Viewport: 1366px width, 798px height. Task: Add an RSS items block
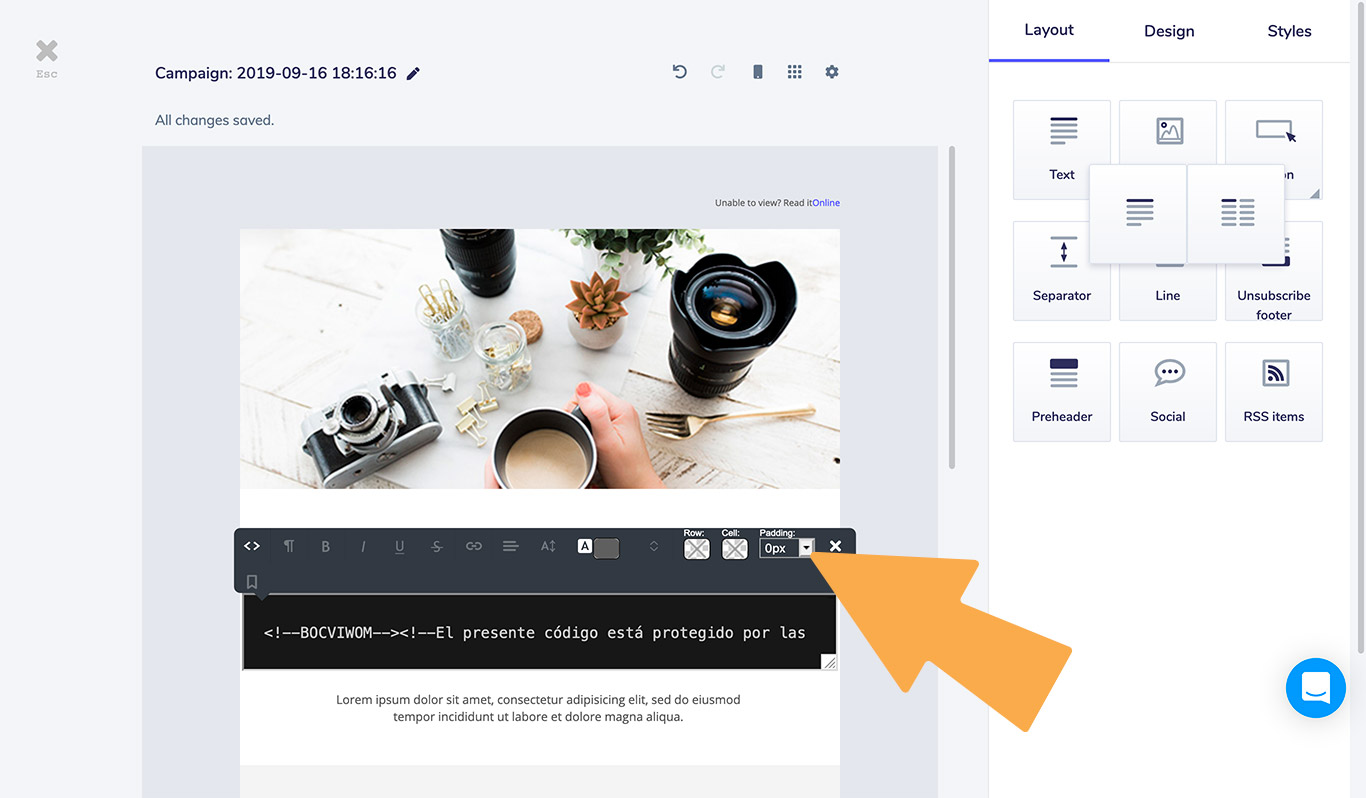tap(1274, 392)
